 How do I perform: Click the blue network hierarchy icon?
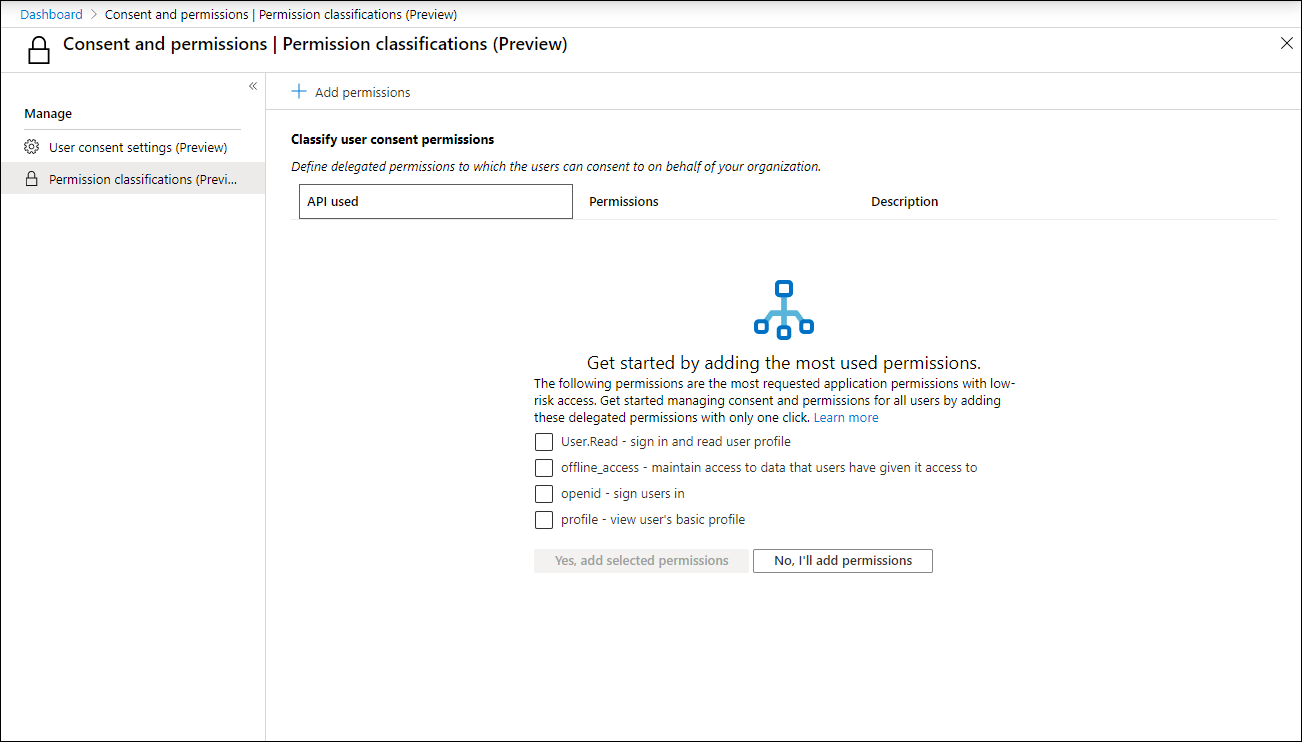point(784,309)
